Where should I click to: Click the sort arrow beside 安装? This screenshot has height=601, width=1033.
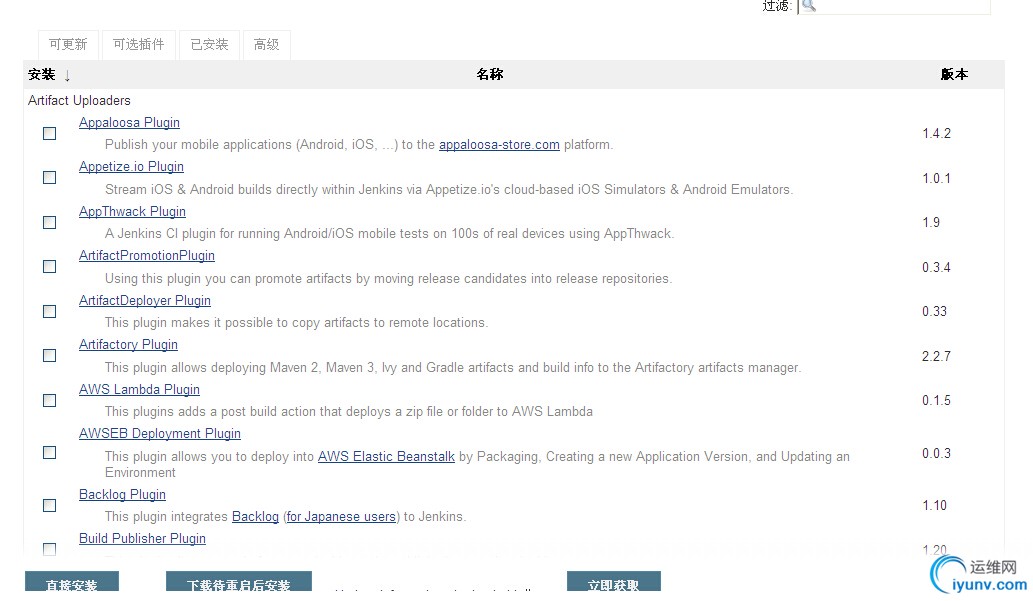pyautogui.click(x=67, y=76)
